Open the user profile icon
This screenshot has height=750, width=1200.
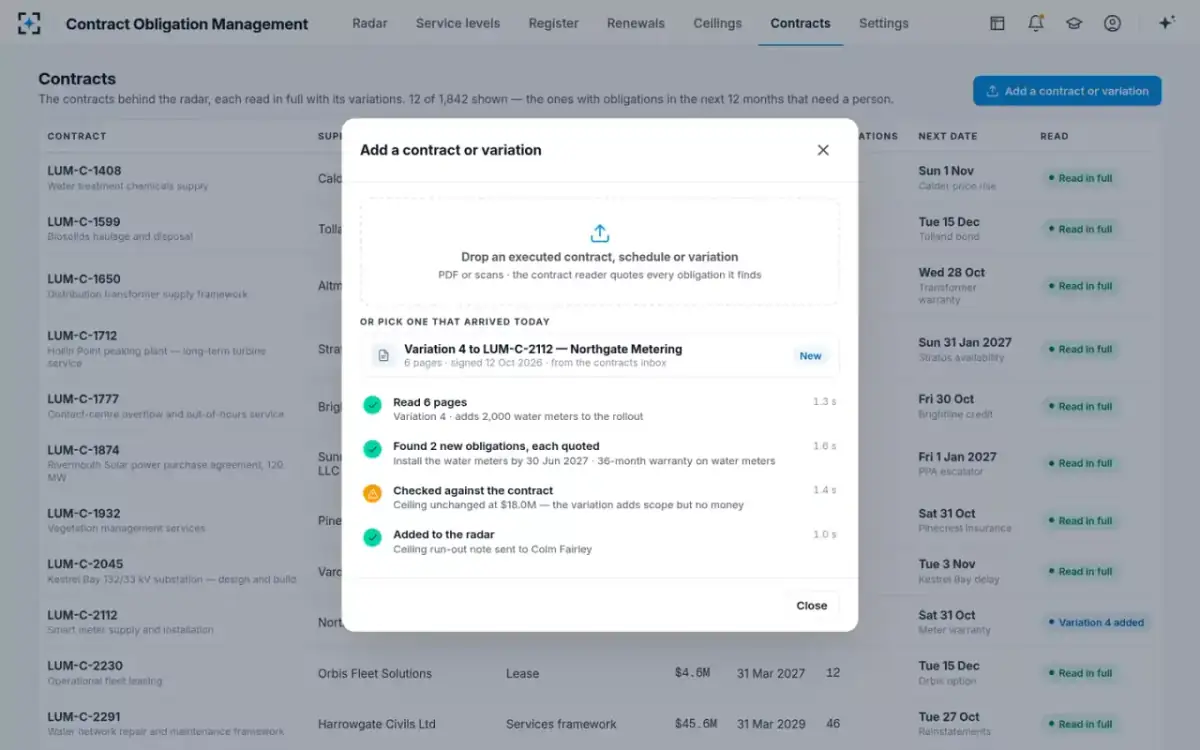(x=1112, y=23)
